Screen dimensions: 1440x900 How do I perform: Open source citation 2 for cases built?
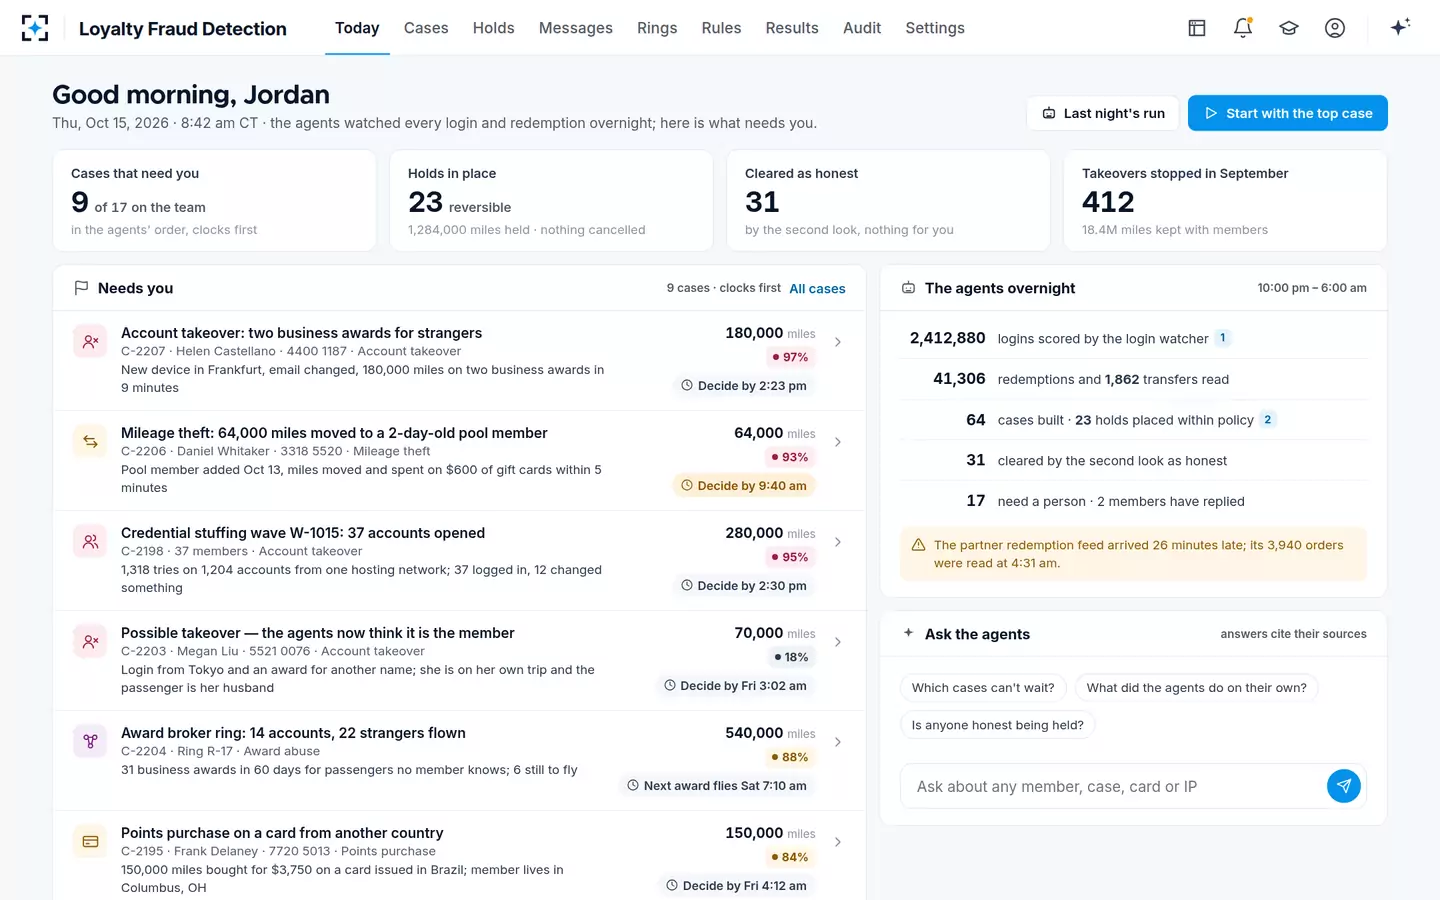point(1268,419)
